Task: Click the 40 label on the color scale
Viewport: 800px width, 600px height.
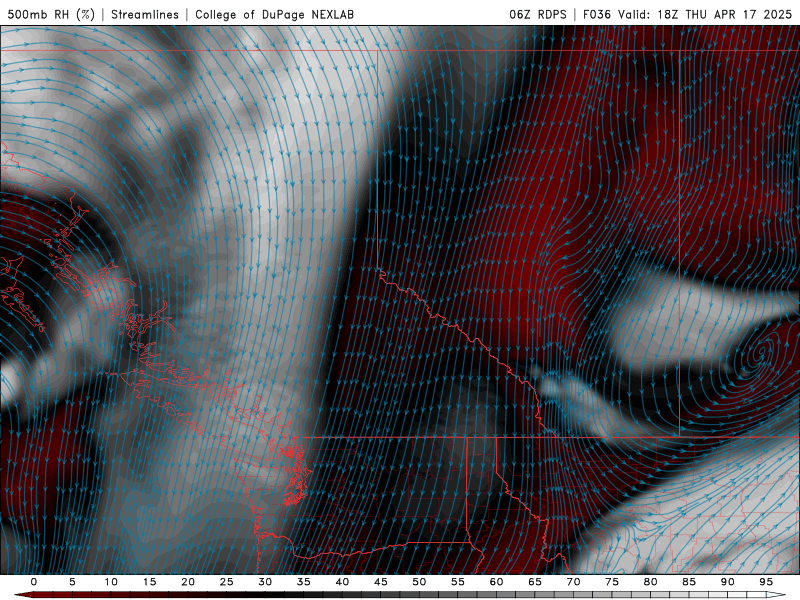Action: coord(342,582)
